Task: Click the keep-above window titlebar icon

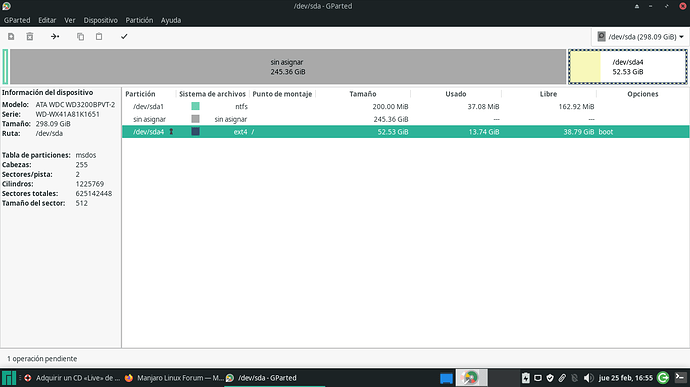Action: point(637,6)
